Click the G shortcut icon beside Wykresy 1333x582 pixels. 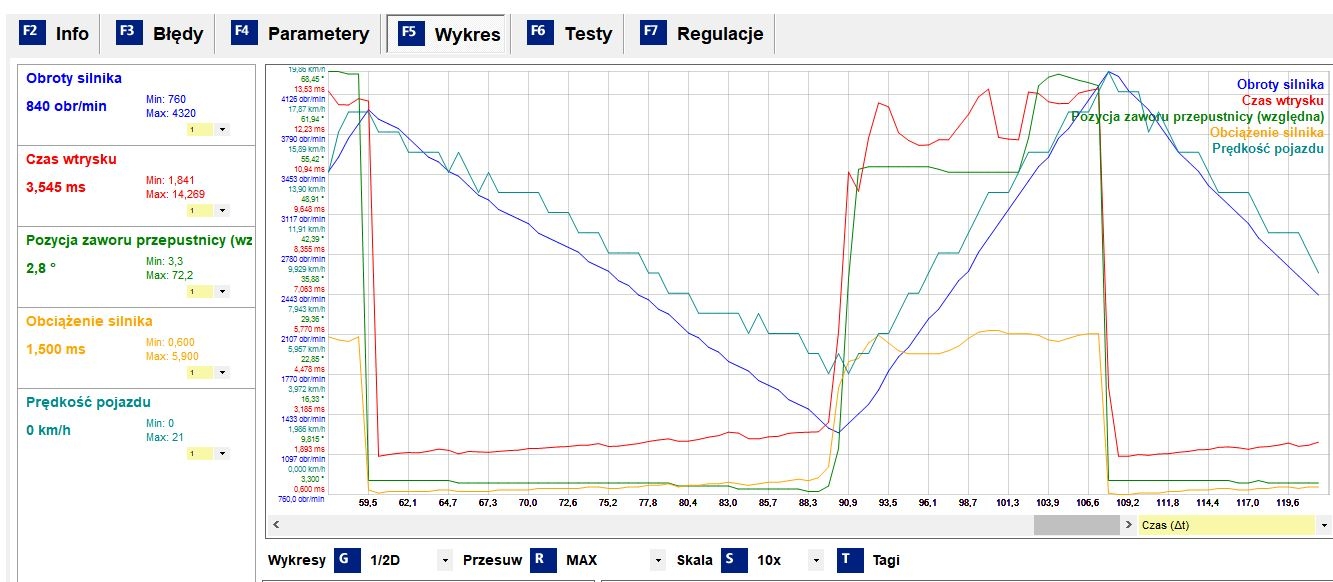click(346, 560)
